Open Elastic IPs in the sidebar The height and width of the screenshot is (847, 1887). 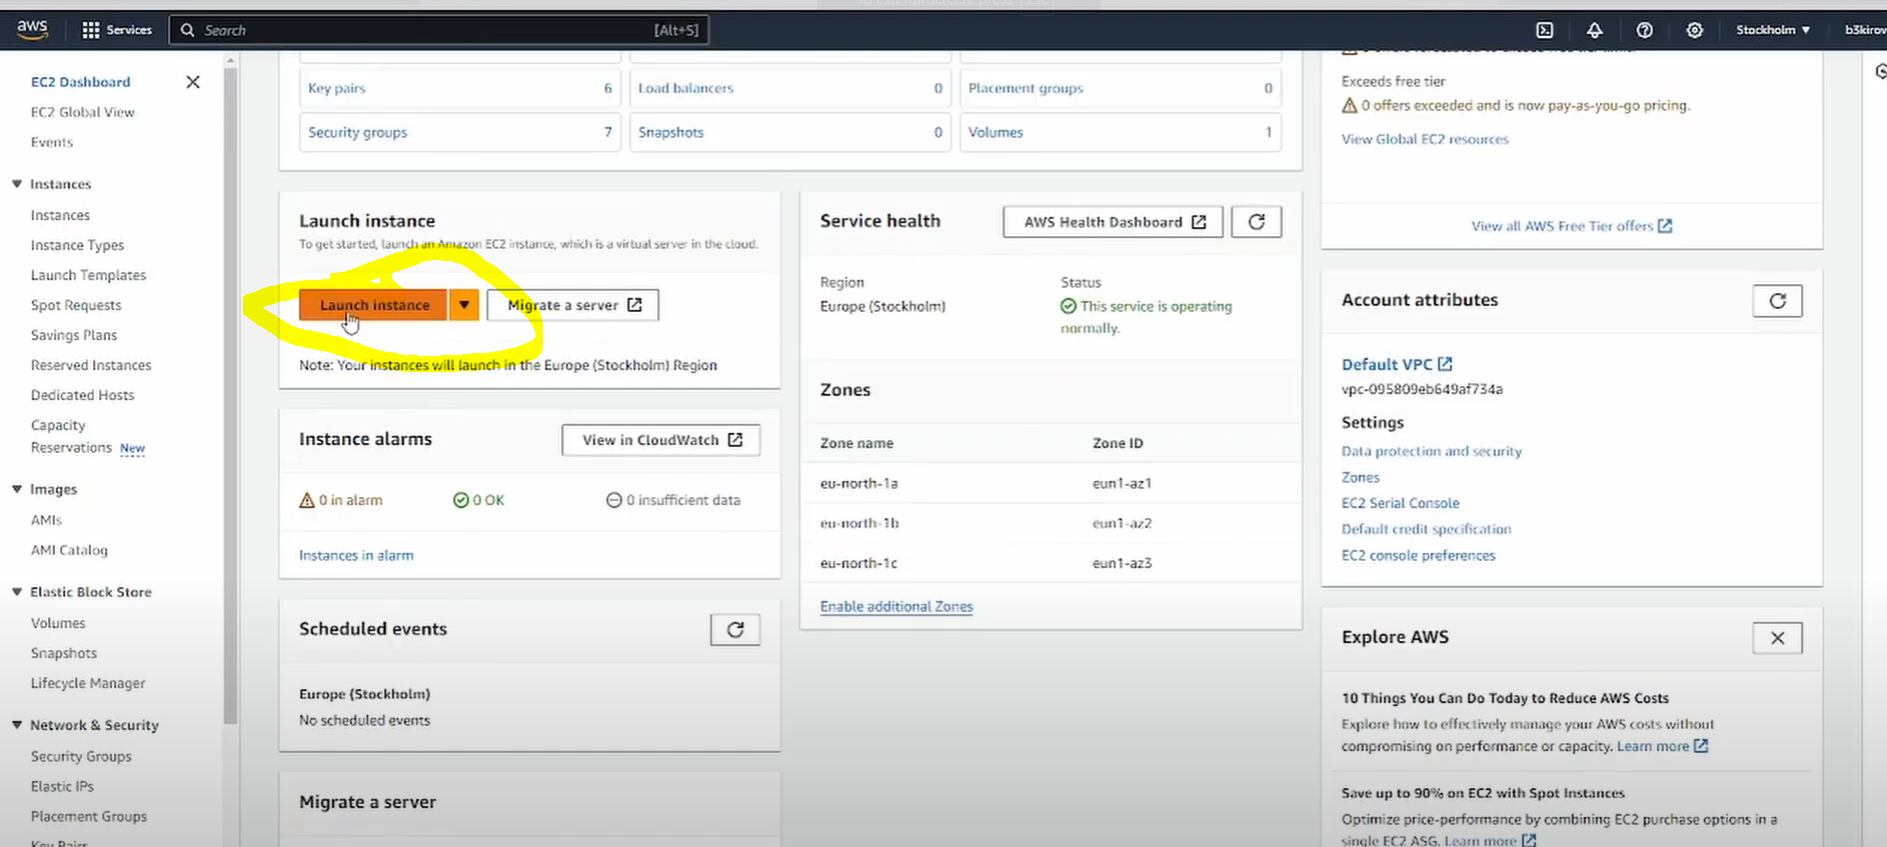tap(62, 786)
